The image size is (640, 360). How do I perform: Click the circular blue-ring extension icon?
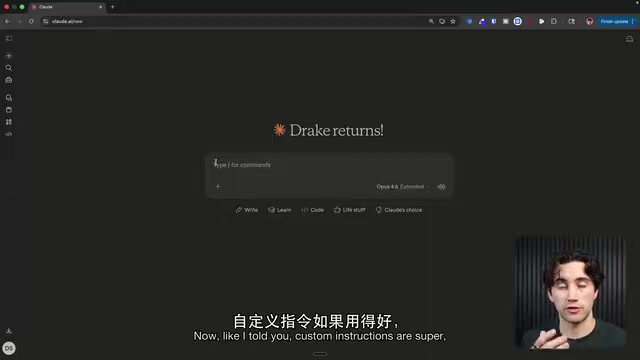pos(517,21)
